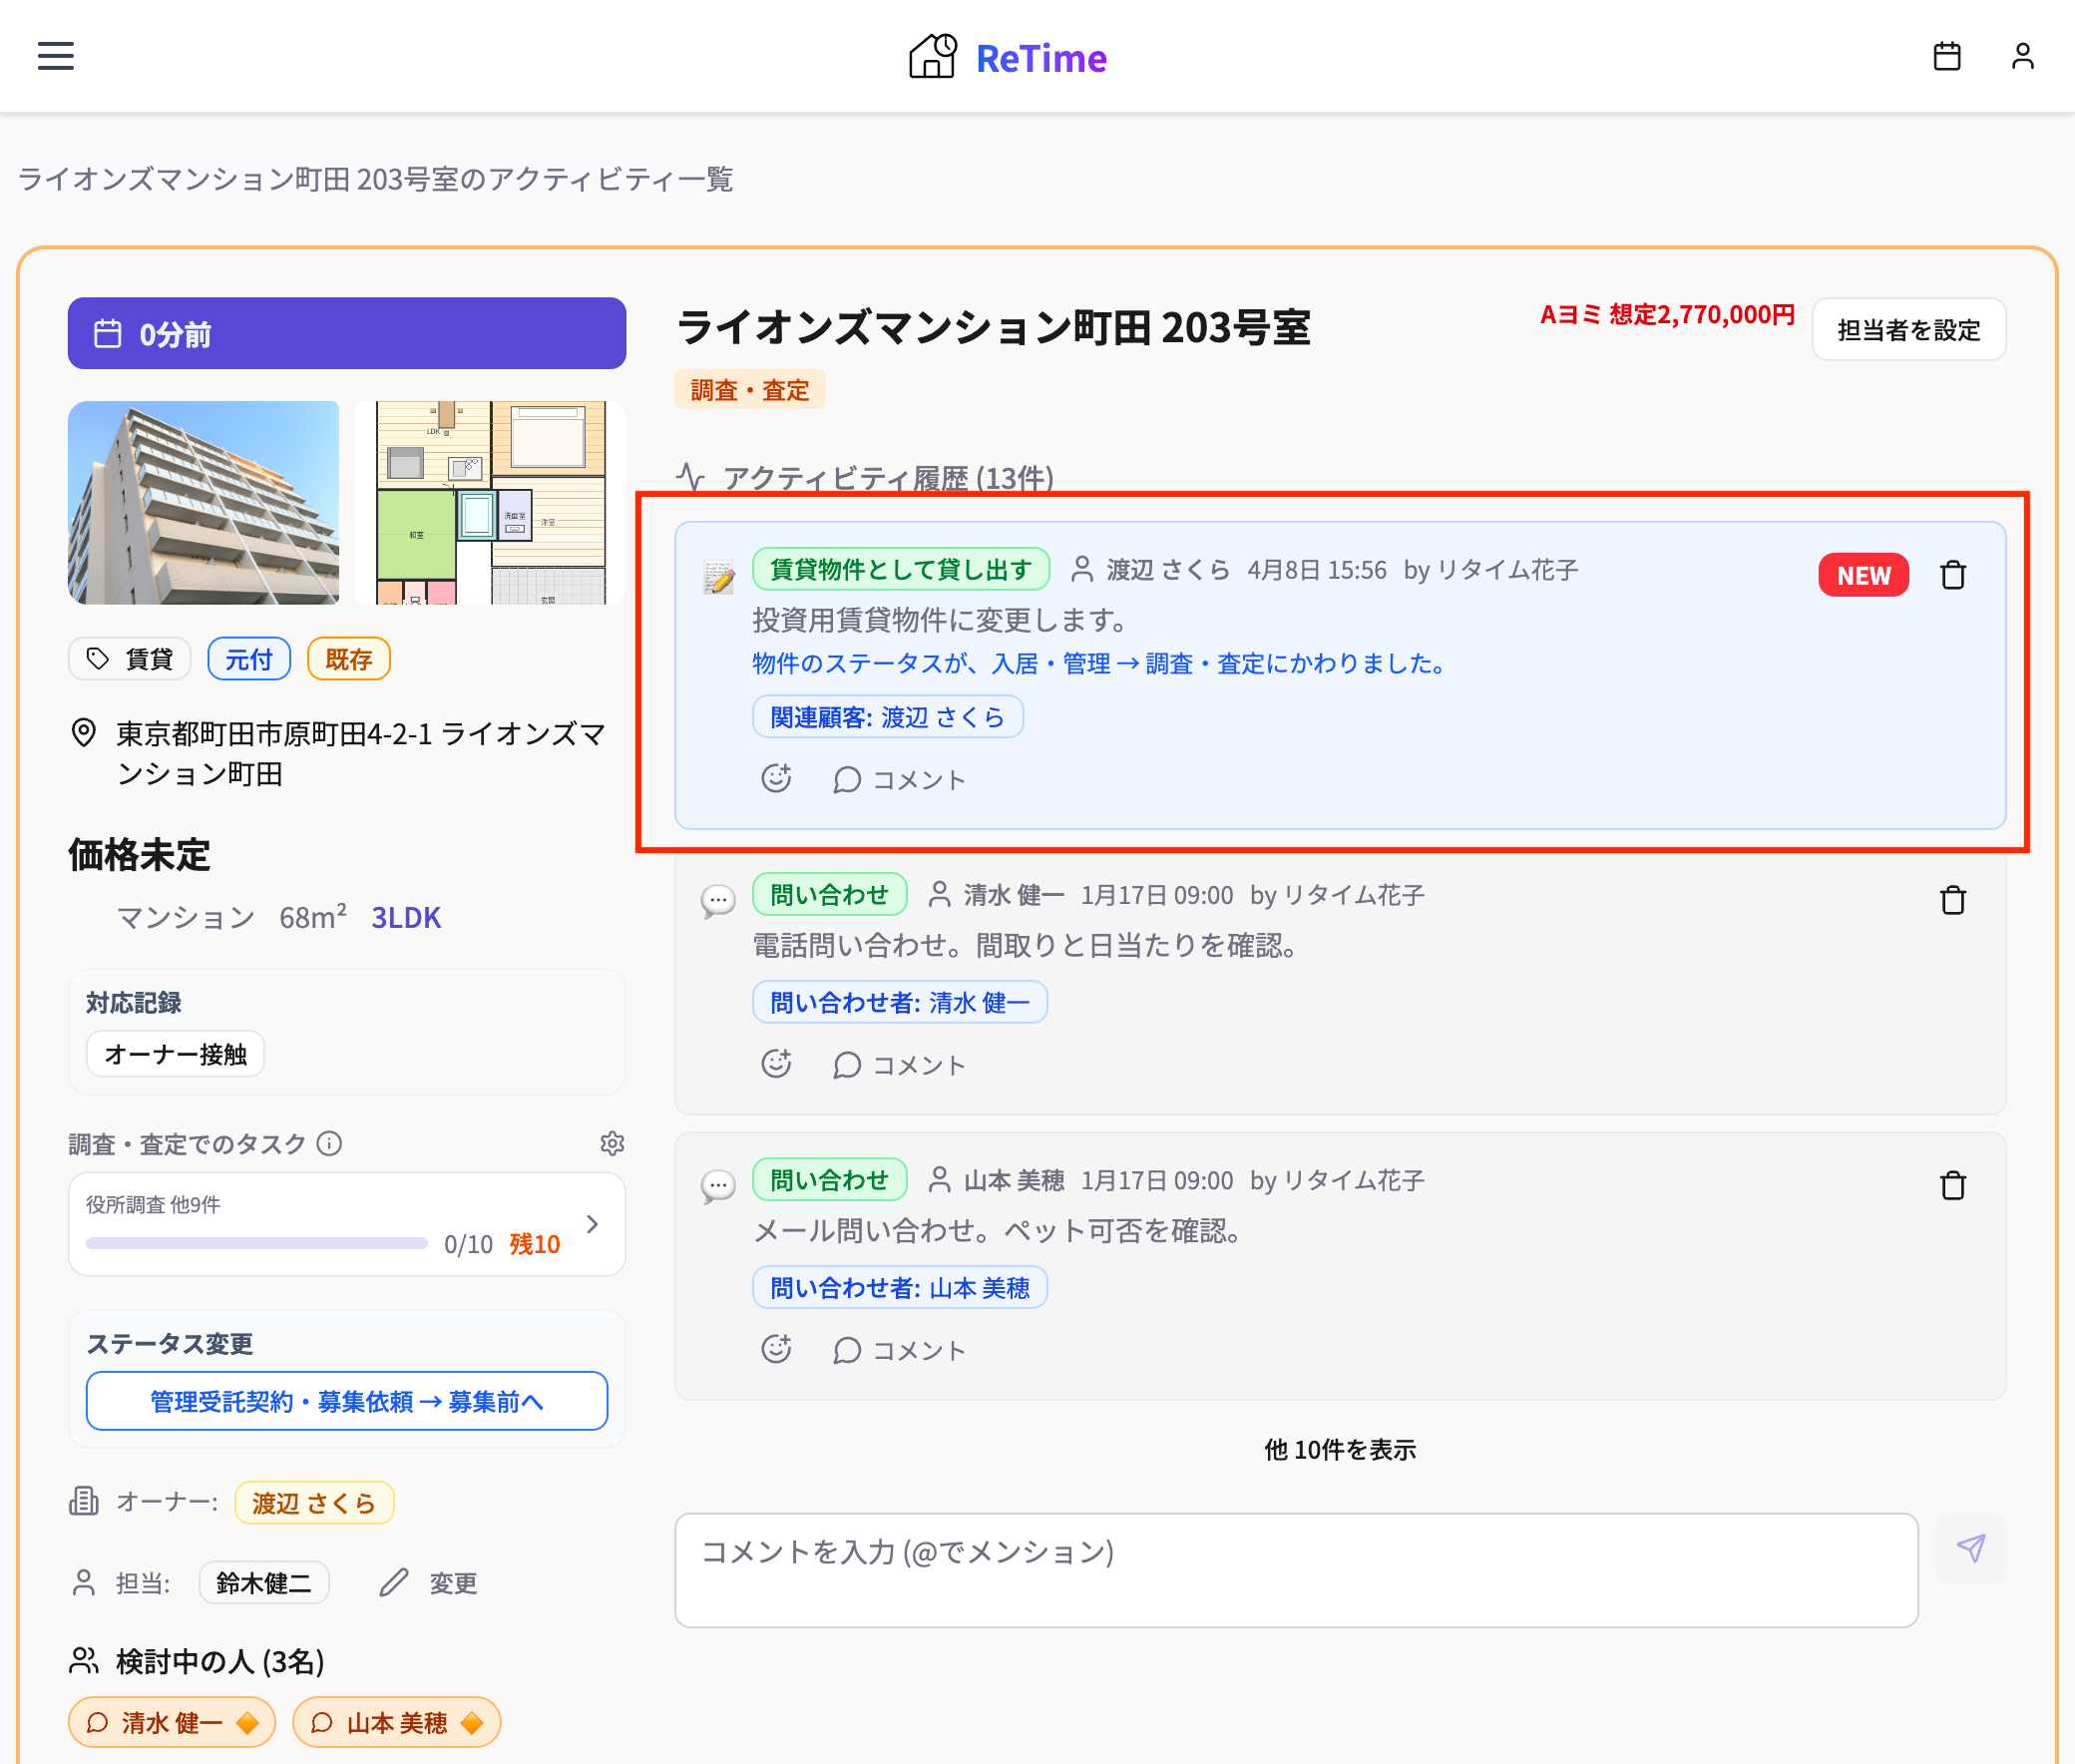Viewport: 2075px width, 1764px height.
Task: Click assignee 鈴木健二 chip
Action: (x=264, y=1582)
